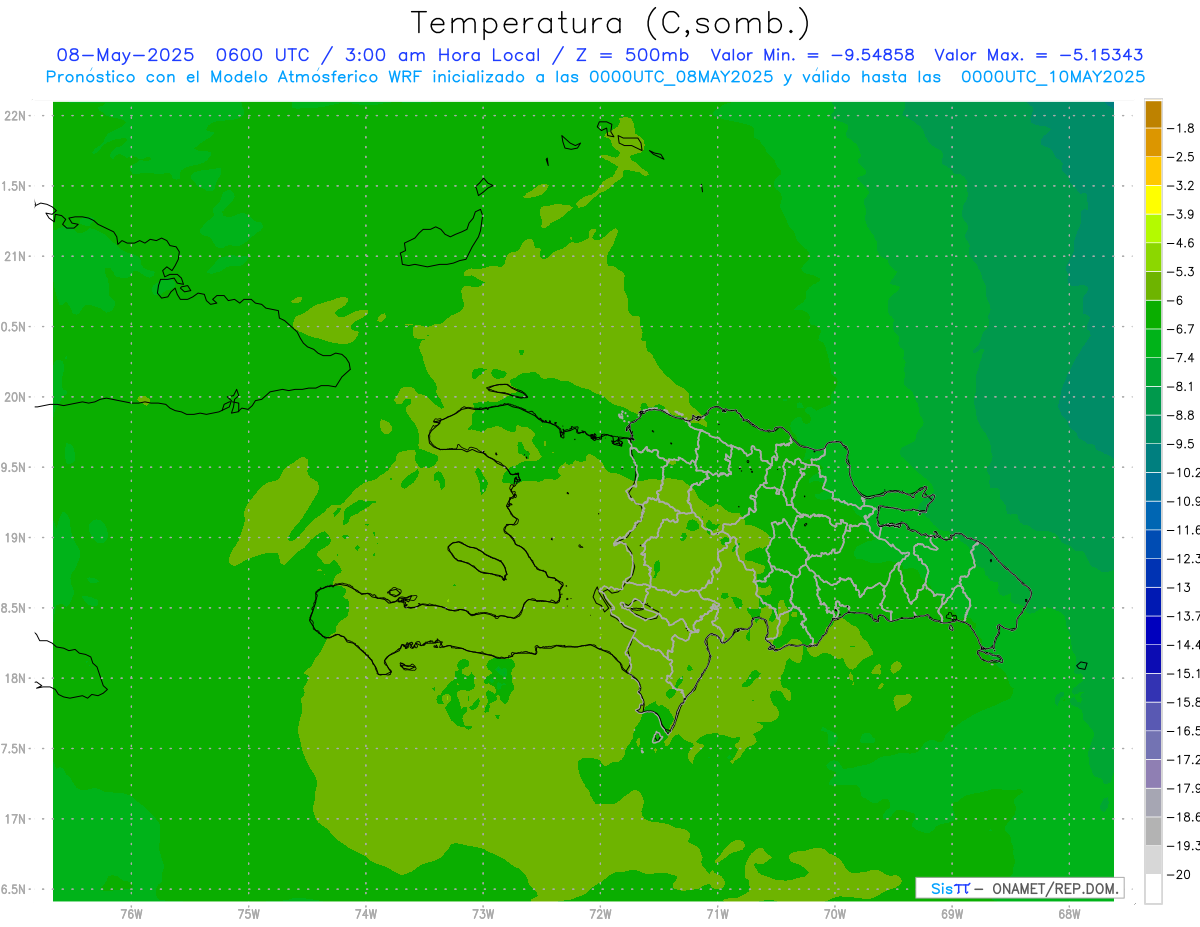Click the '0.5N' latitude label
The height and width of the screenshot is (927, 1200).
point(14,327)
